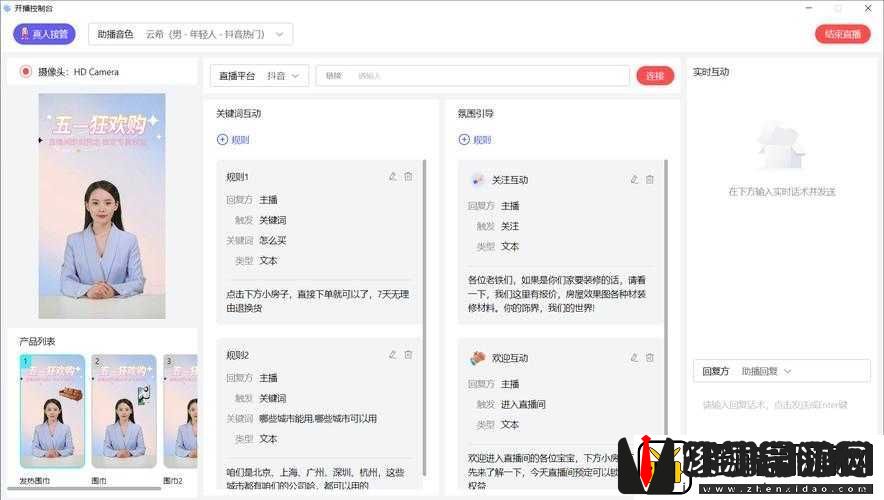This screenshot has height=500, width=884.
Task: Click the 关注互动 card icon
Action: tap(478, 179)
